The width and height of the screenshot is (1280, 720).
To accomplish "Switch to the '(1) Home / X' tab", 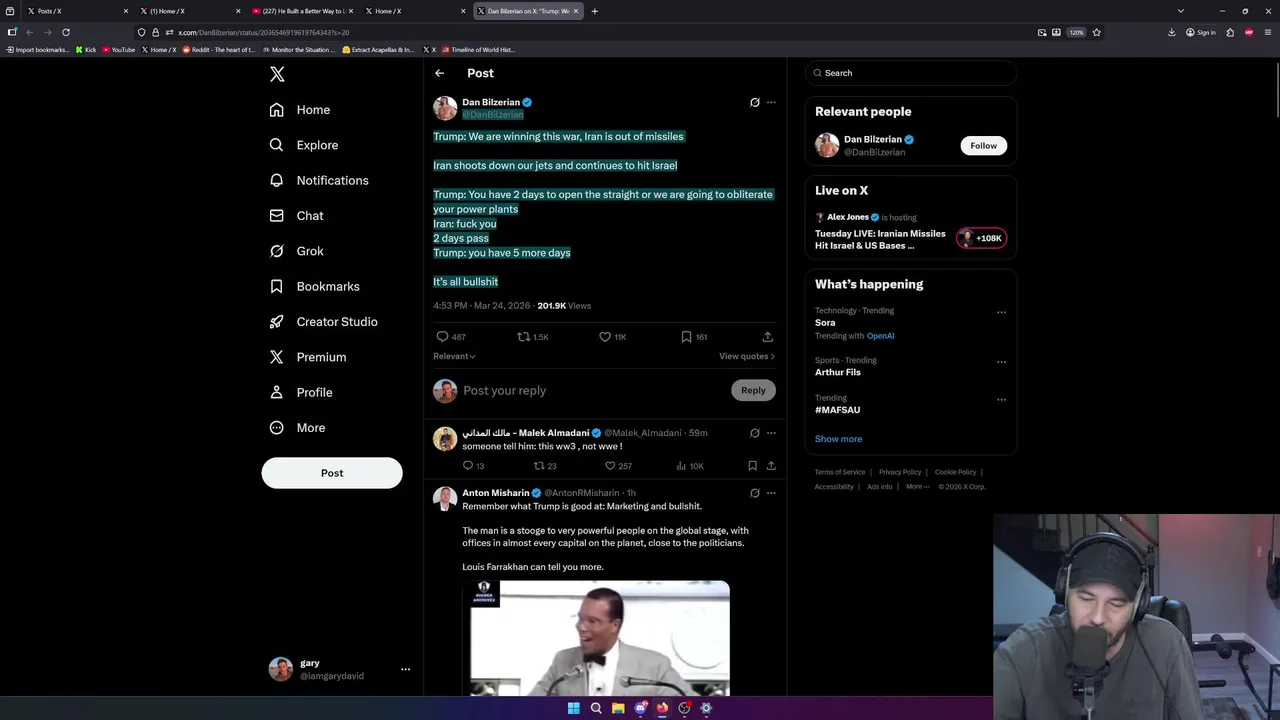I will click(x=189, y=11).
